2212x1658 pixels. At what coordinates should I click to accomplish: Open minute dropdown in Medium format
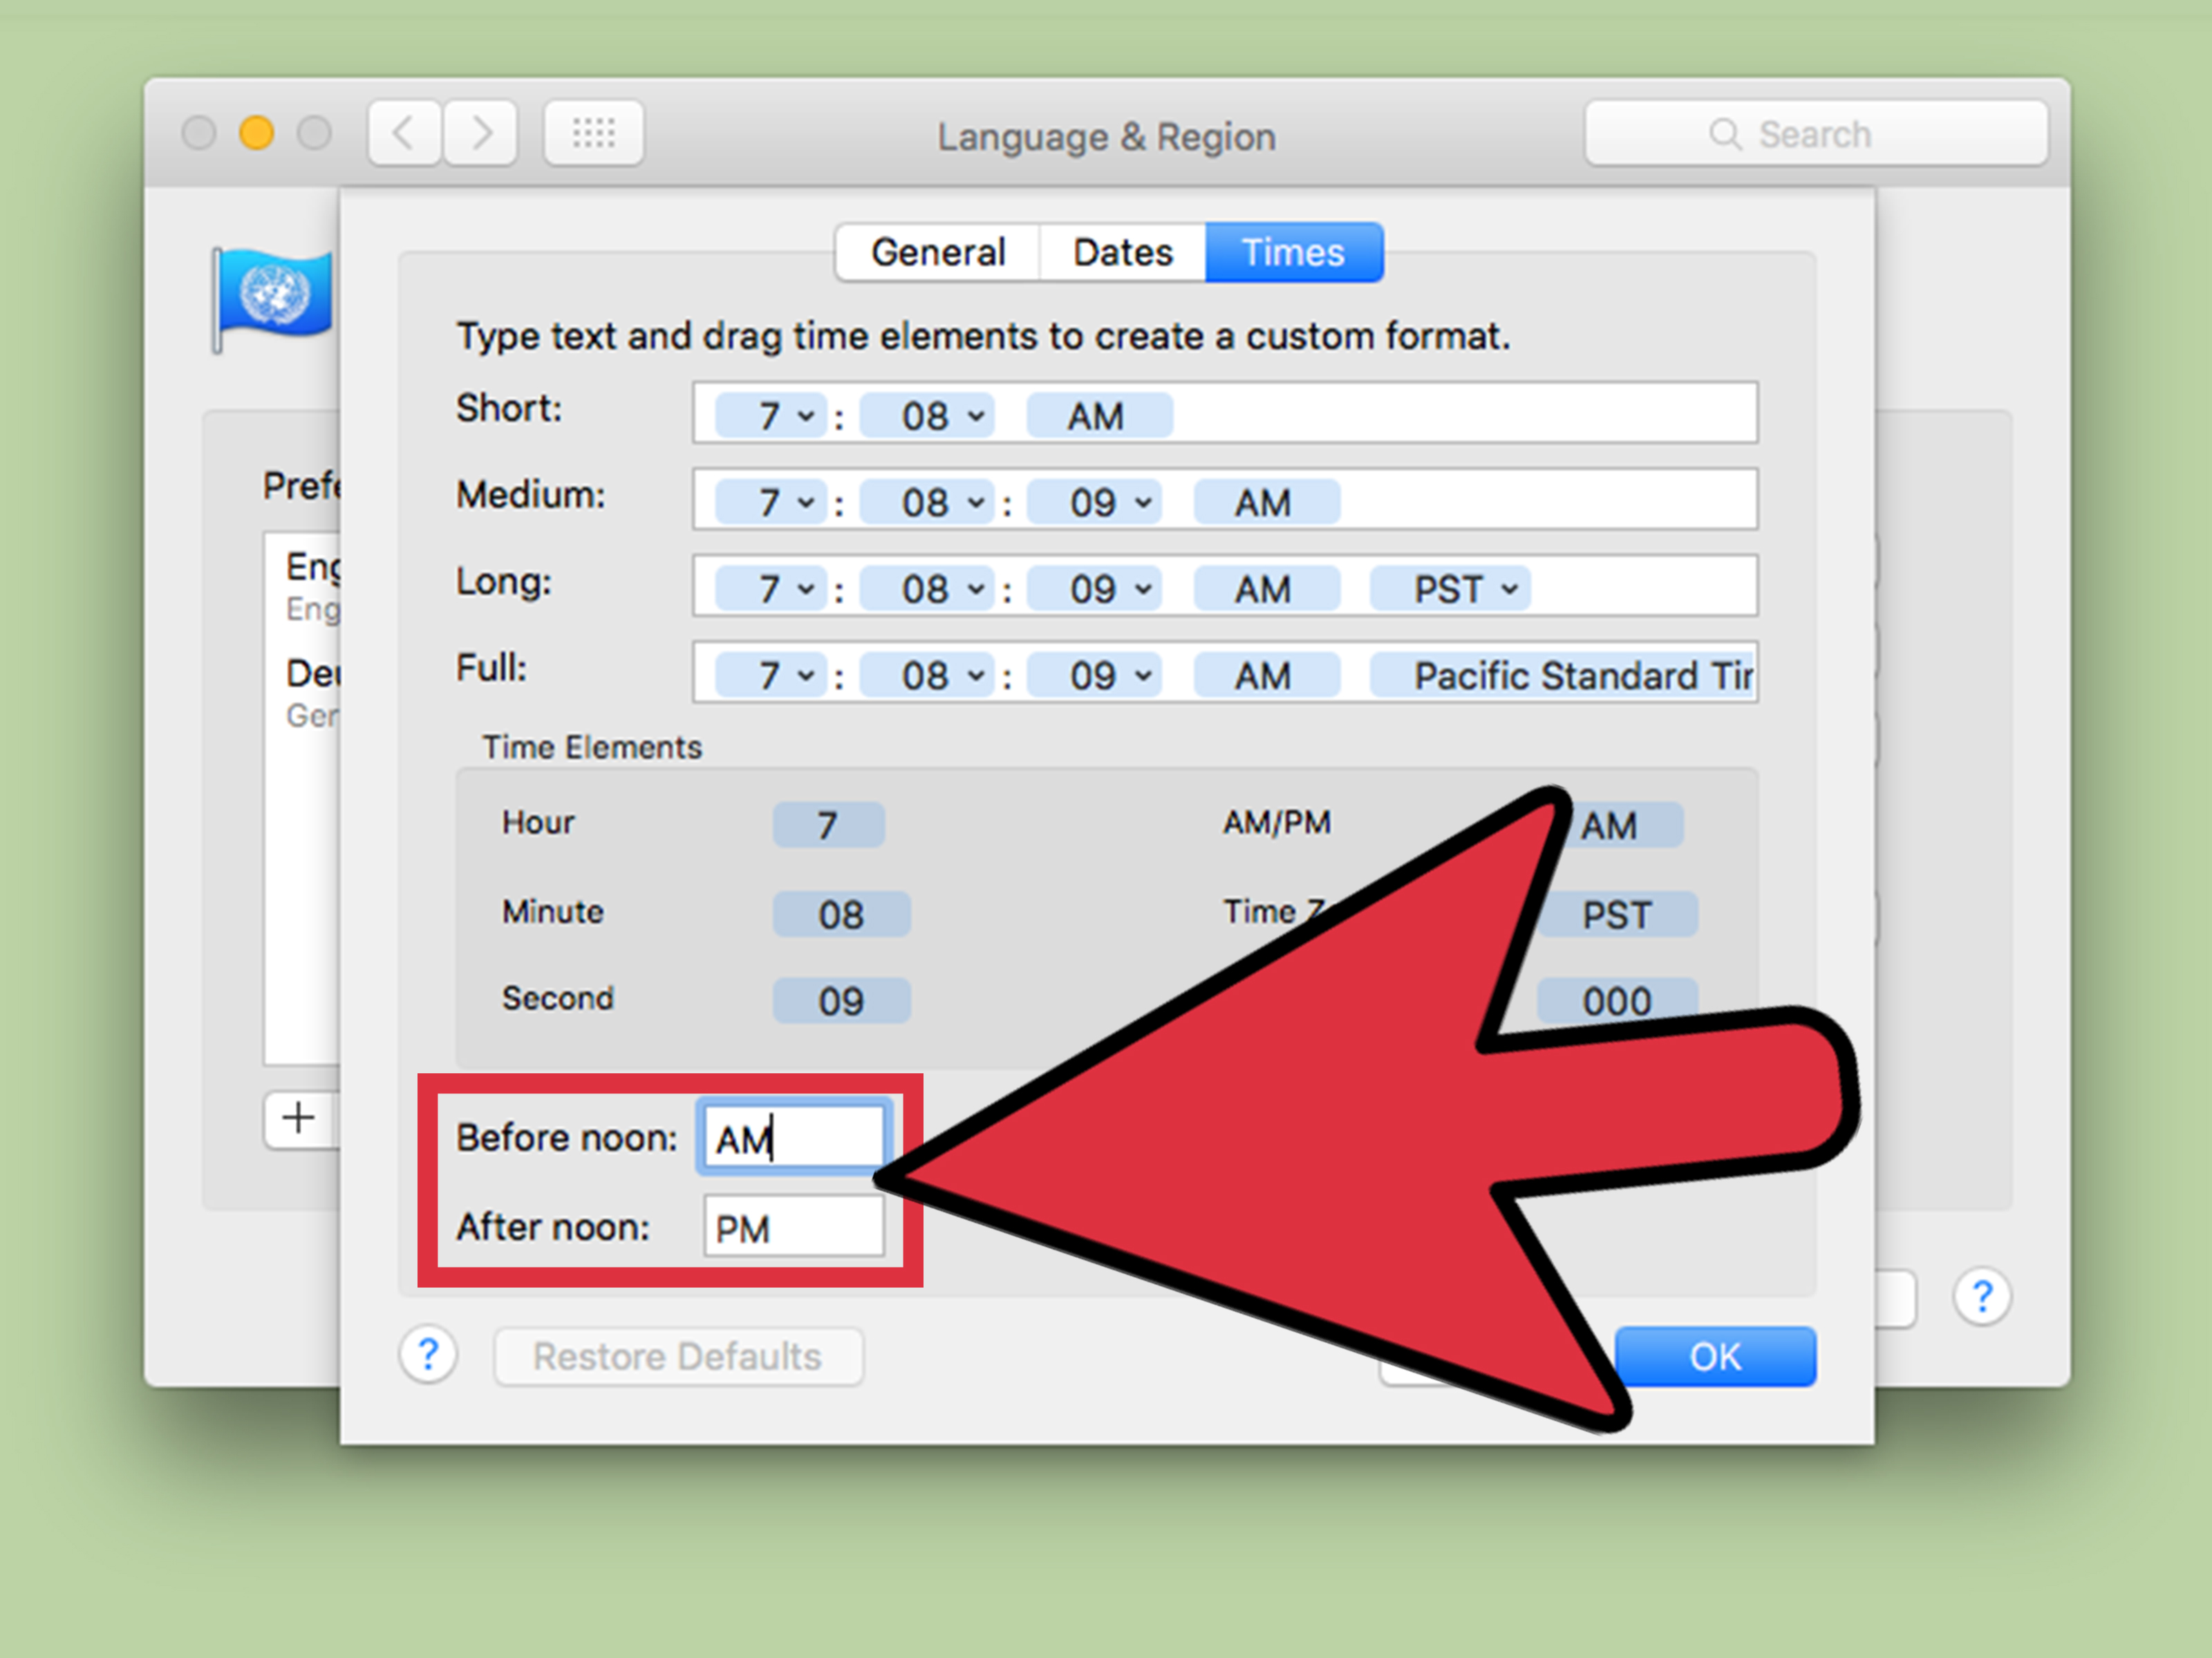click(x=927, y=502)
